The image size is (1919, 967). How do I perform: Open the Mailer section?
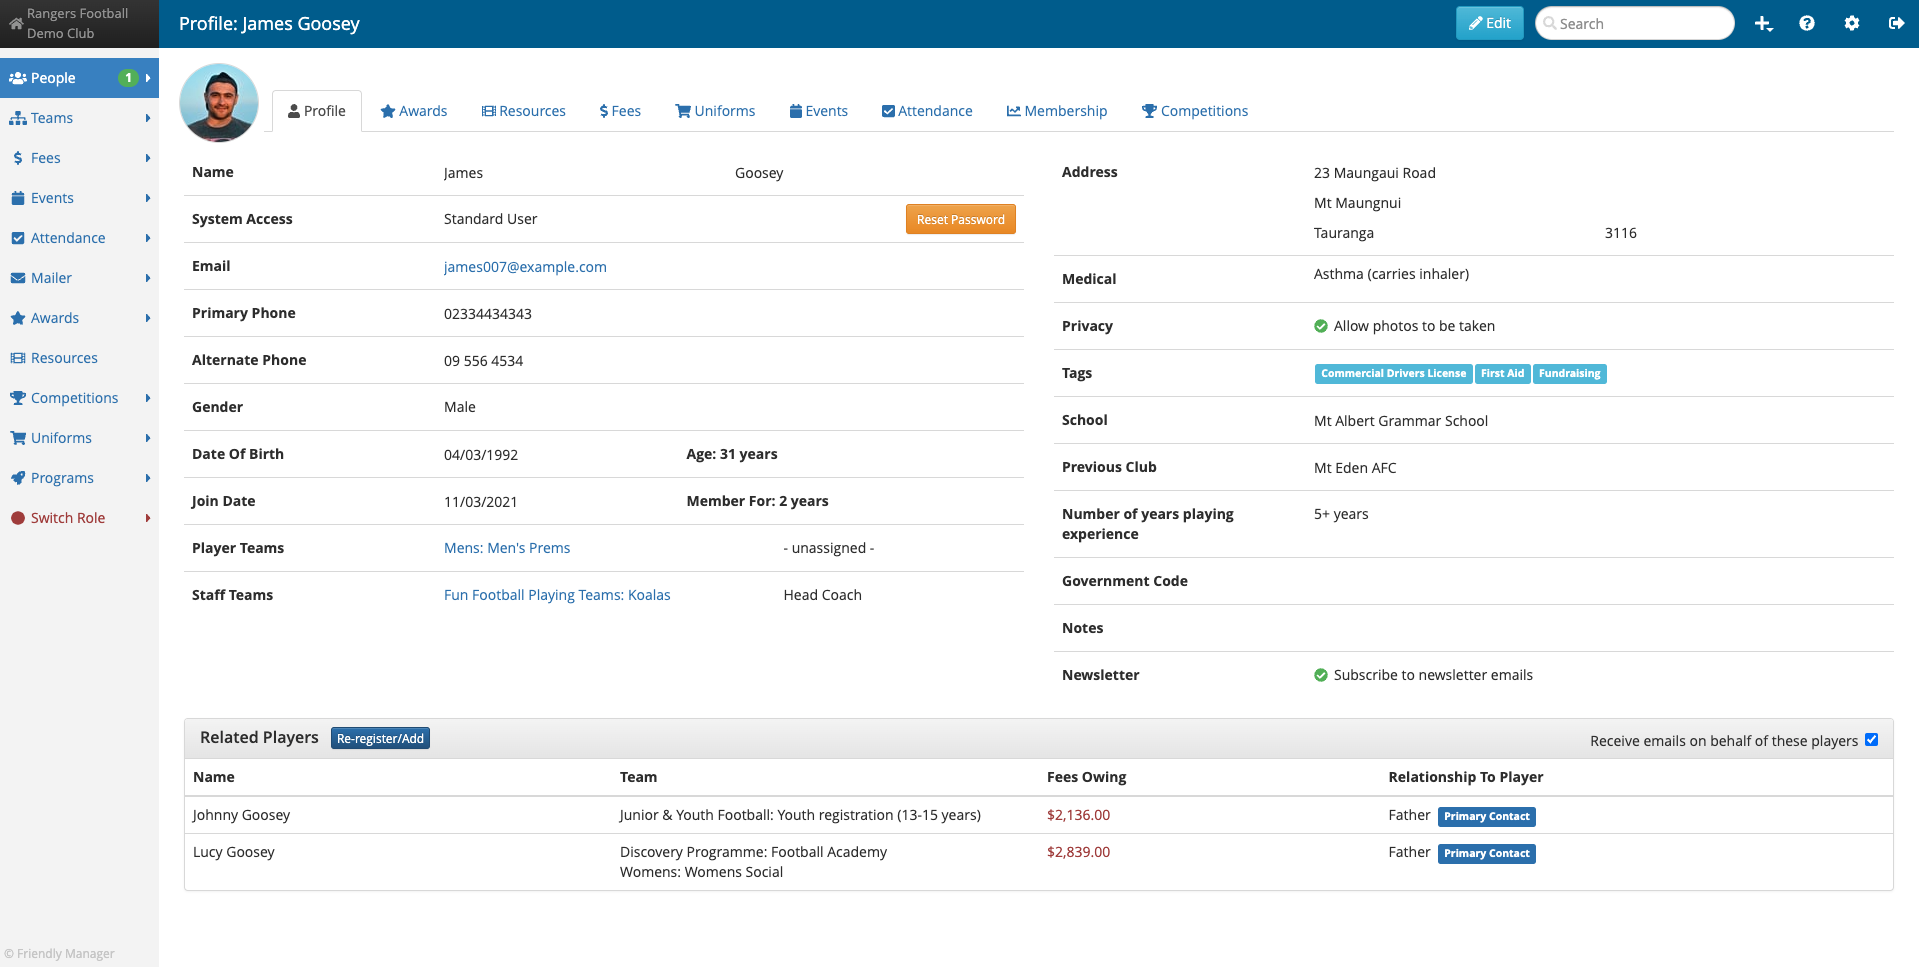point(50,278)
